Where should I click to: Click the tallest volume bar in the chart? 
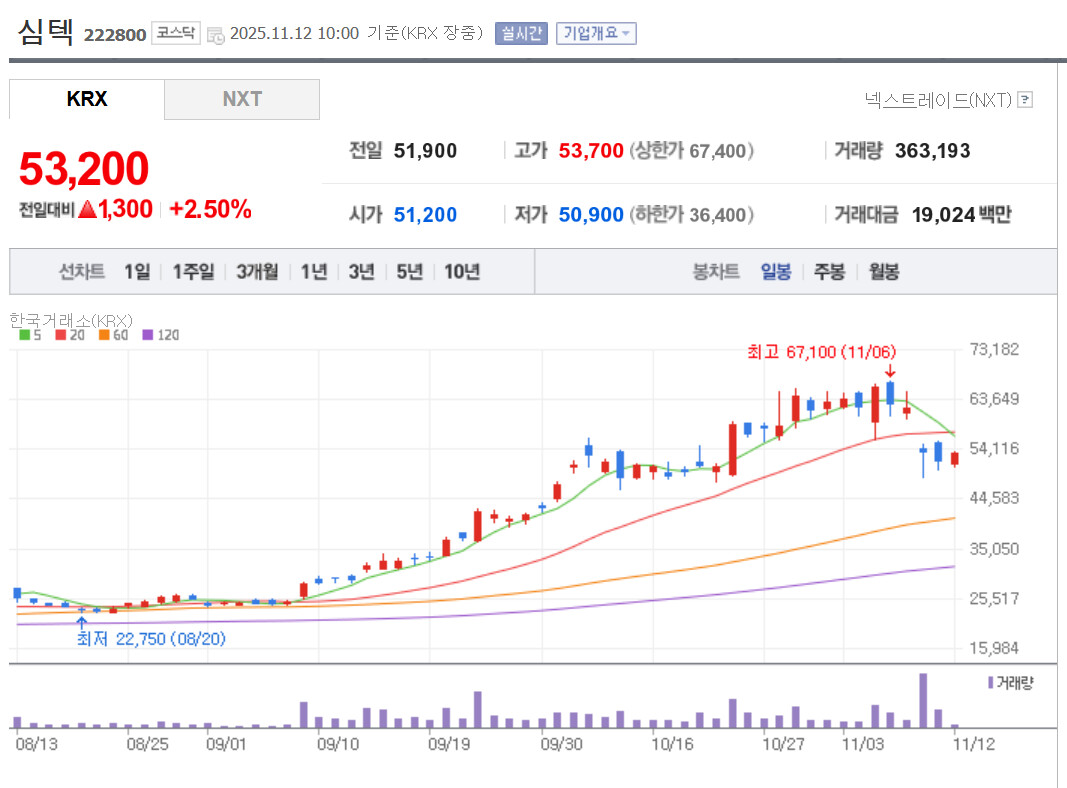pyautogui.click(x=922, y=700)
